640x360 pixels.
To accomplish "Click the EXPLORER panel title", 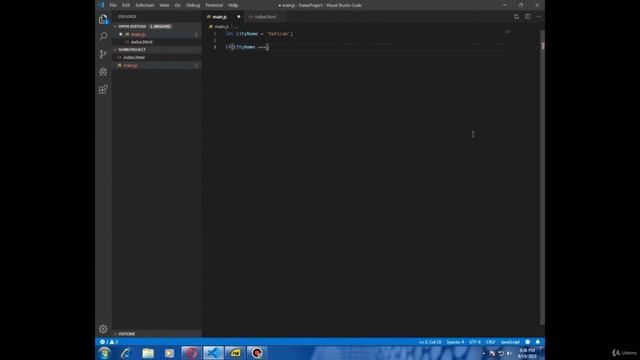I will tap(127, 17).
